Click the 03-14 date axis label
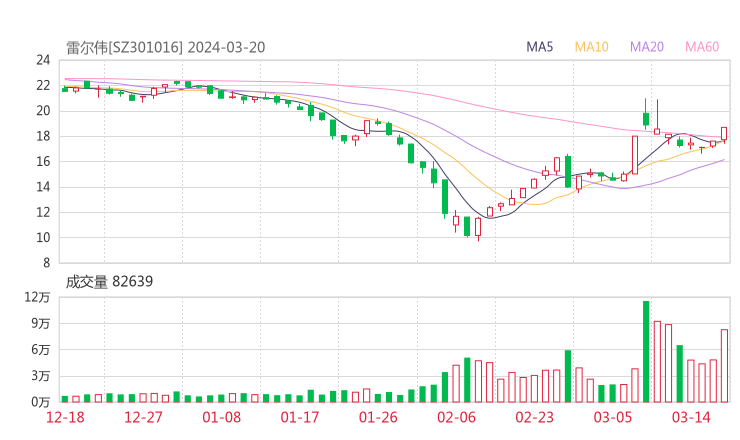This screenshot has height=440, width=740. point(691,417)
